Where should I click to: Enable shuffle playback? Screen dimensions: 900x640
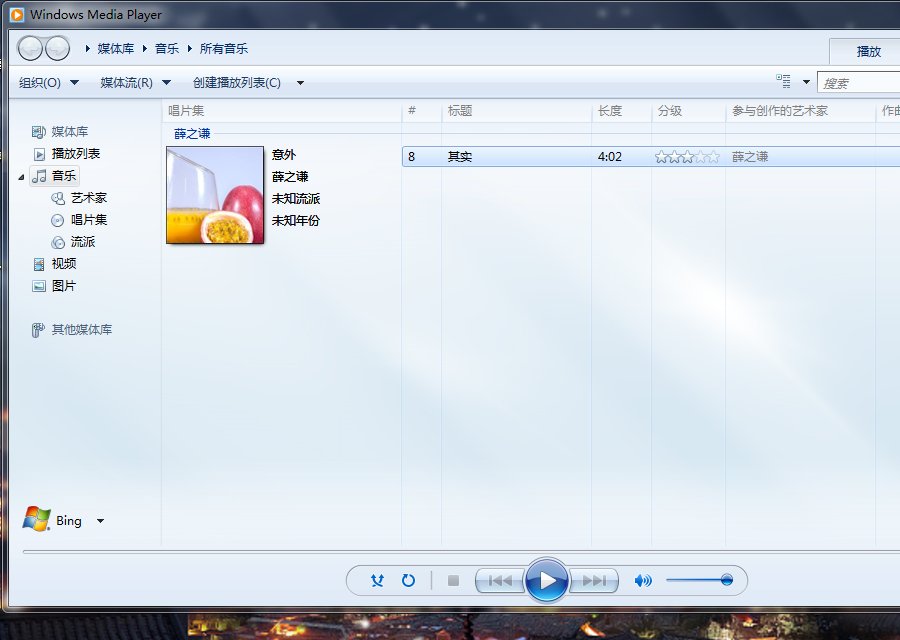pos(377,580)
